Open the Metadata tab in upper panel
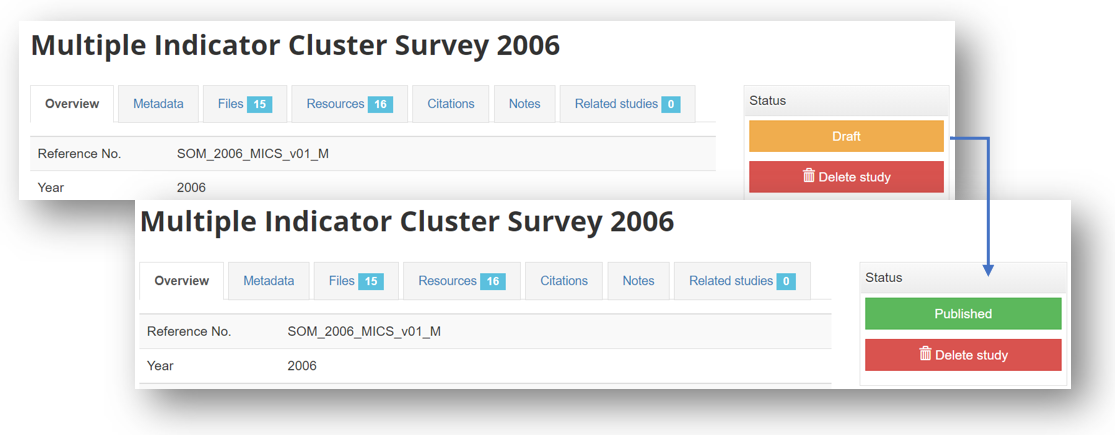Image resolution: width=1115 pixels, height=435 pixels. pyautogui.click(x=158, y=104)
